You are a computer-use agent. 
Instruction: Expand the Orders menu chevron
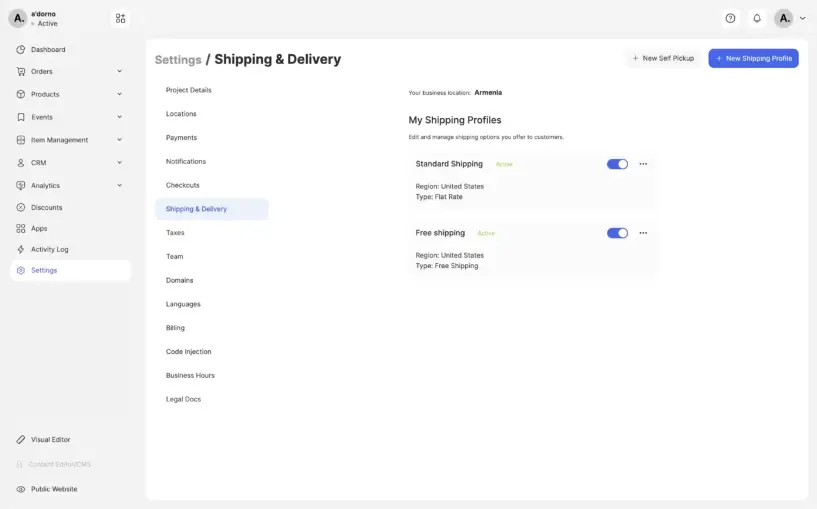point(119,71)
